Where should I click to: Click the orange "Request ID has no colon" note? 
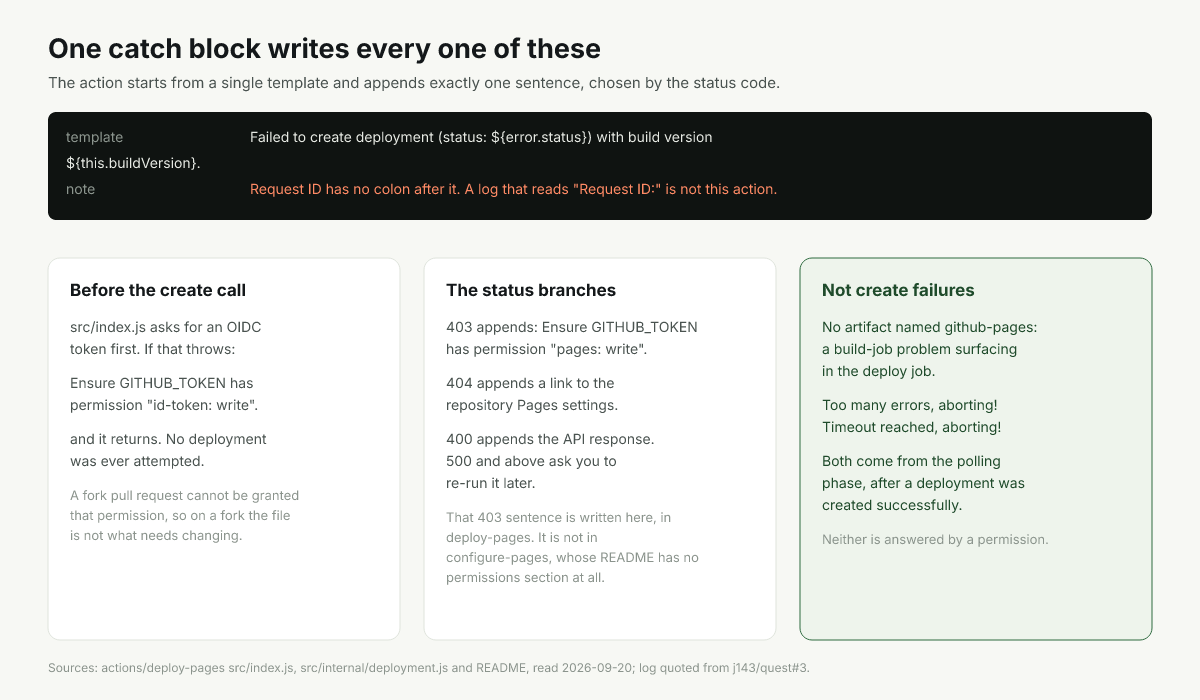click(x=513, y=189)
